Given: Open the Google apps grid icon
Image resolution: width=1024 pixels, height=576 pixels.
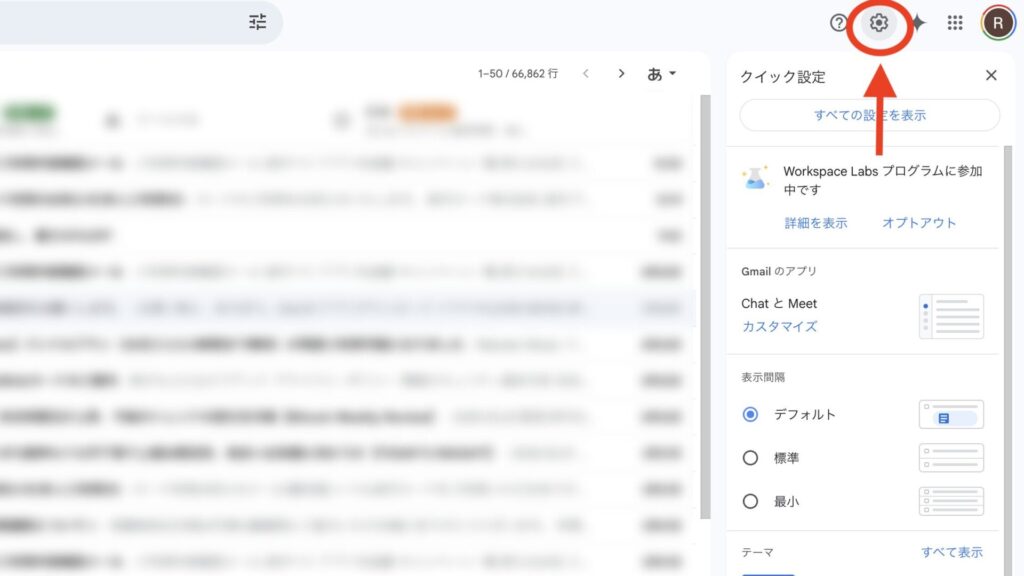Looking at the screenshot, I should (x=955, y=22).
